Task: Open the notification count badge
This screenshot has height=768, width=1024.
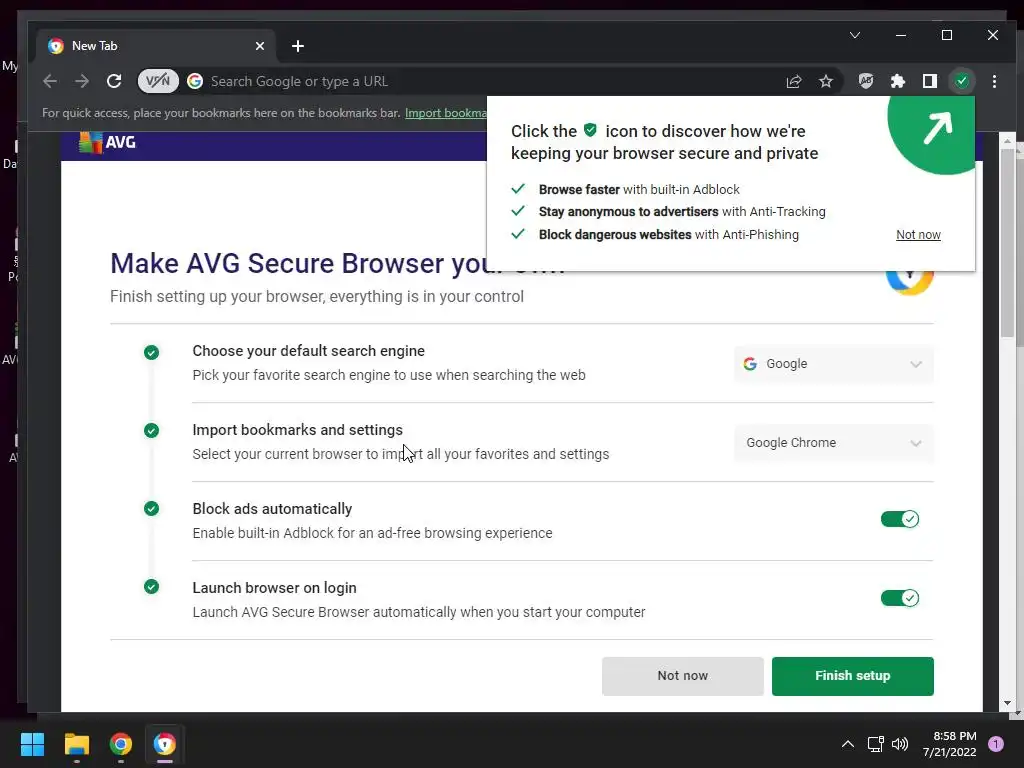Action: pyautogui.click(x=996, y=743)
